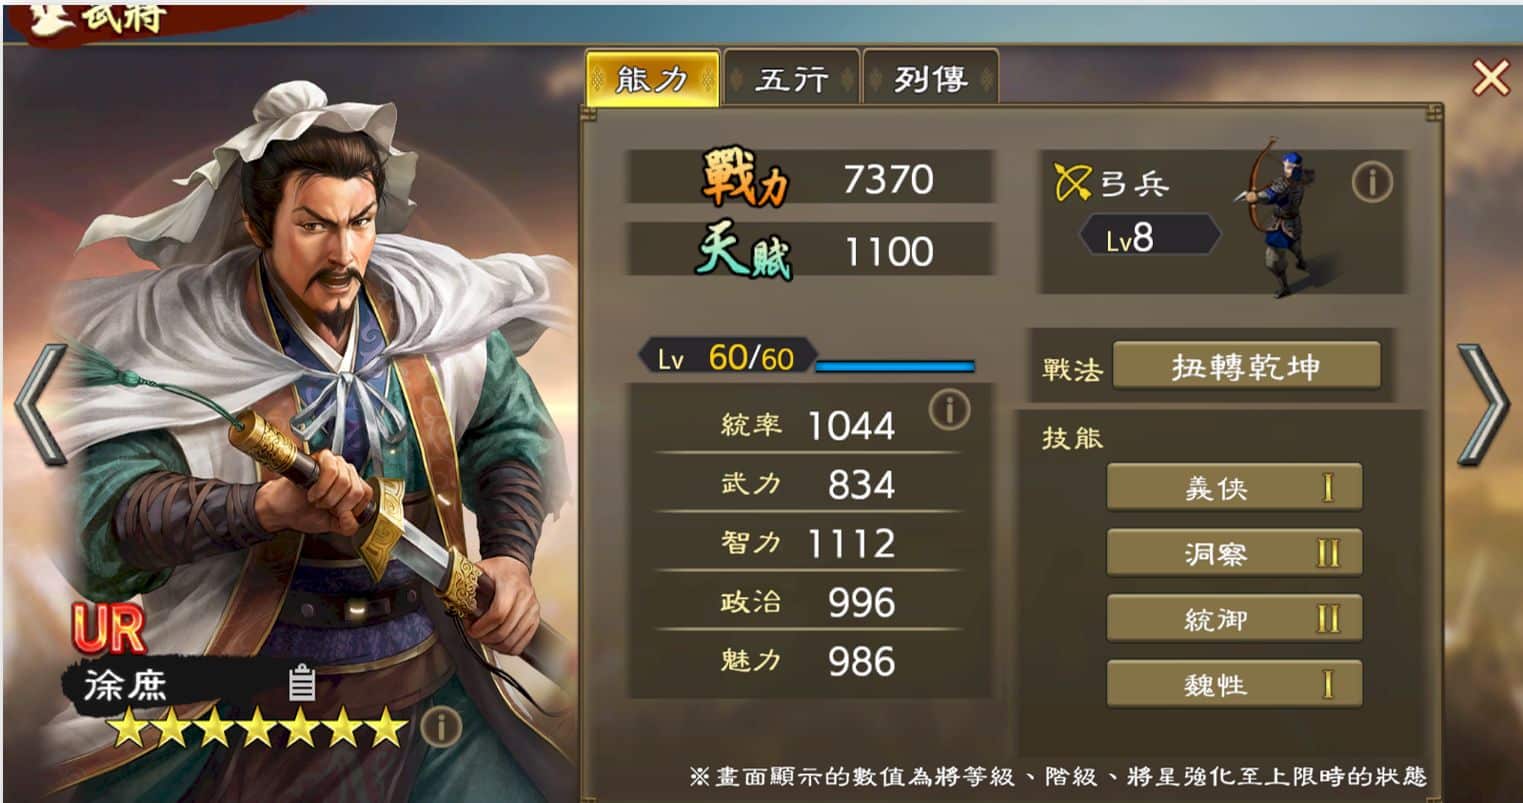The width and height of the screenshot is (1523, 803).
Task: Tap info icon beside the star rating
Action: pos(441,727)
